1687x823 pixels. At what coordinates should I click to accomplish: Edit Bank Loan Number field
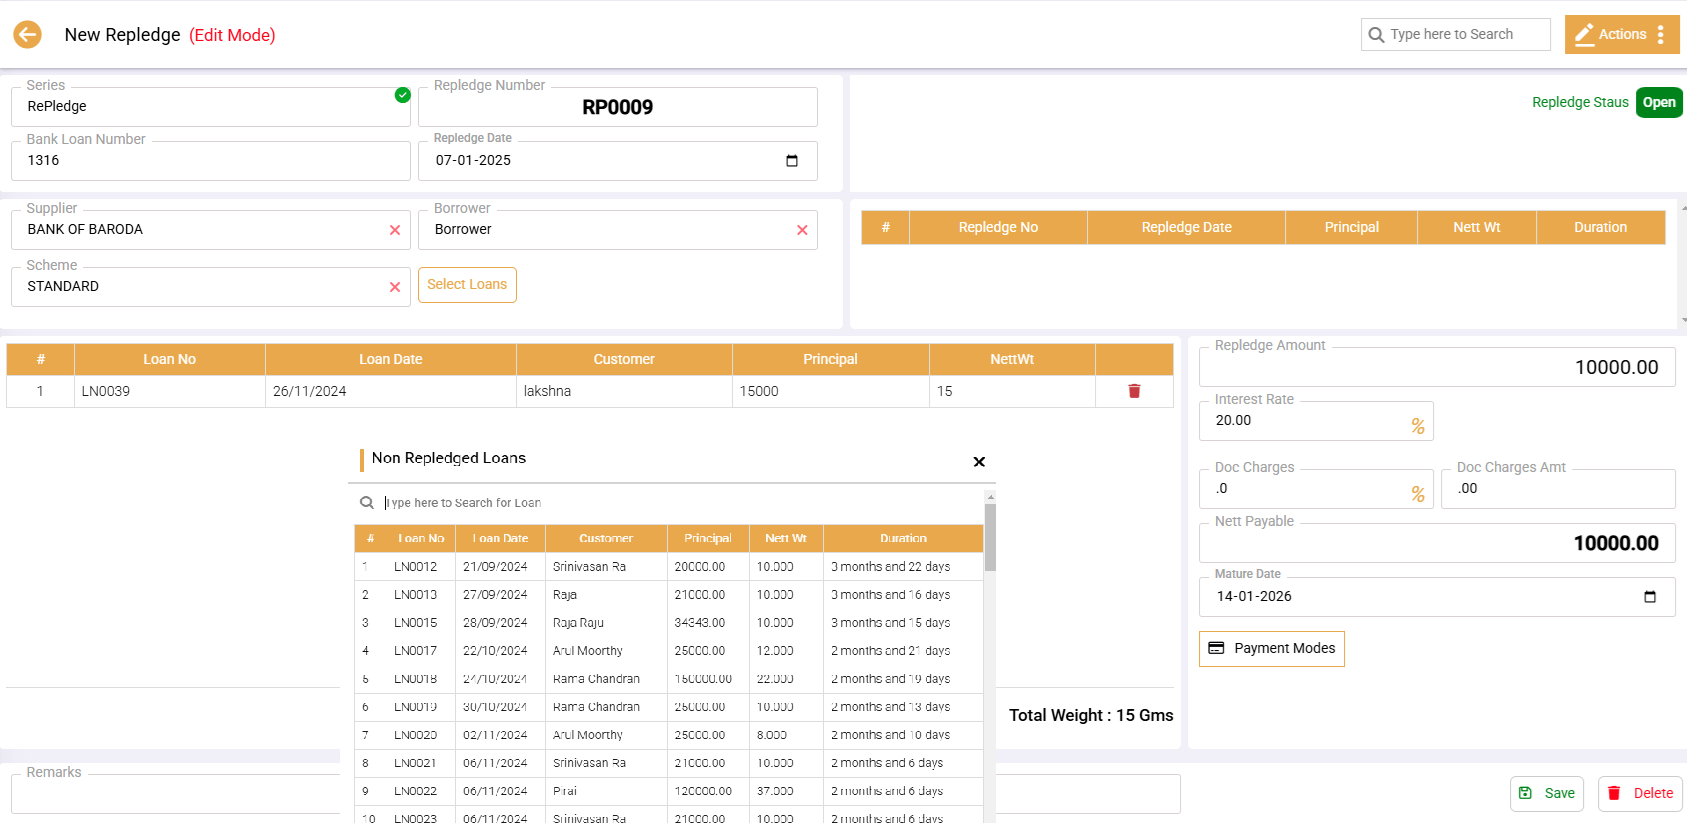point(211,161)
